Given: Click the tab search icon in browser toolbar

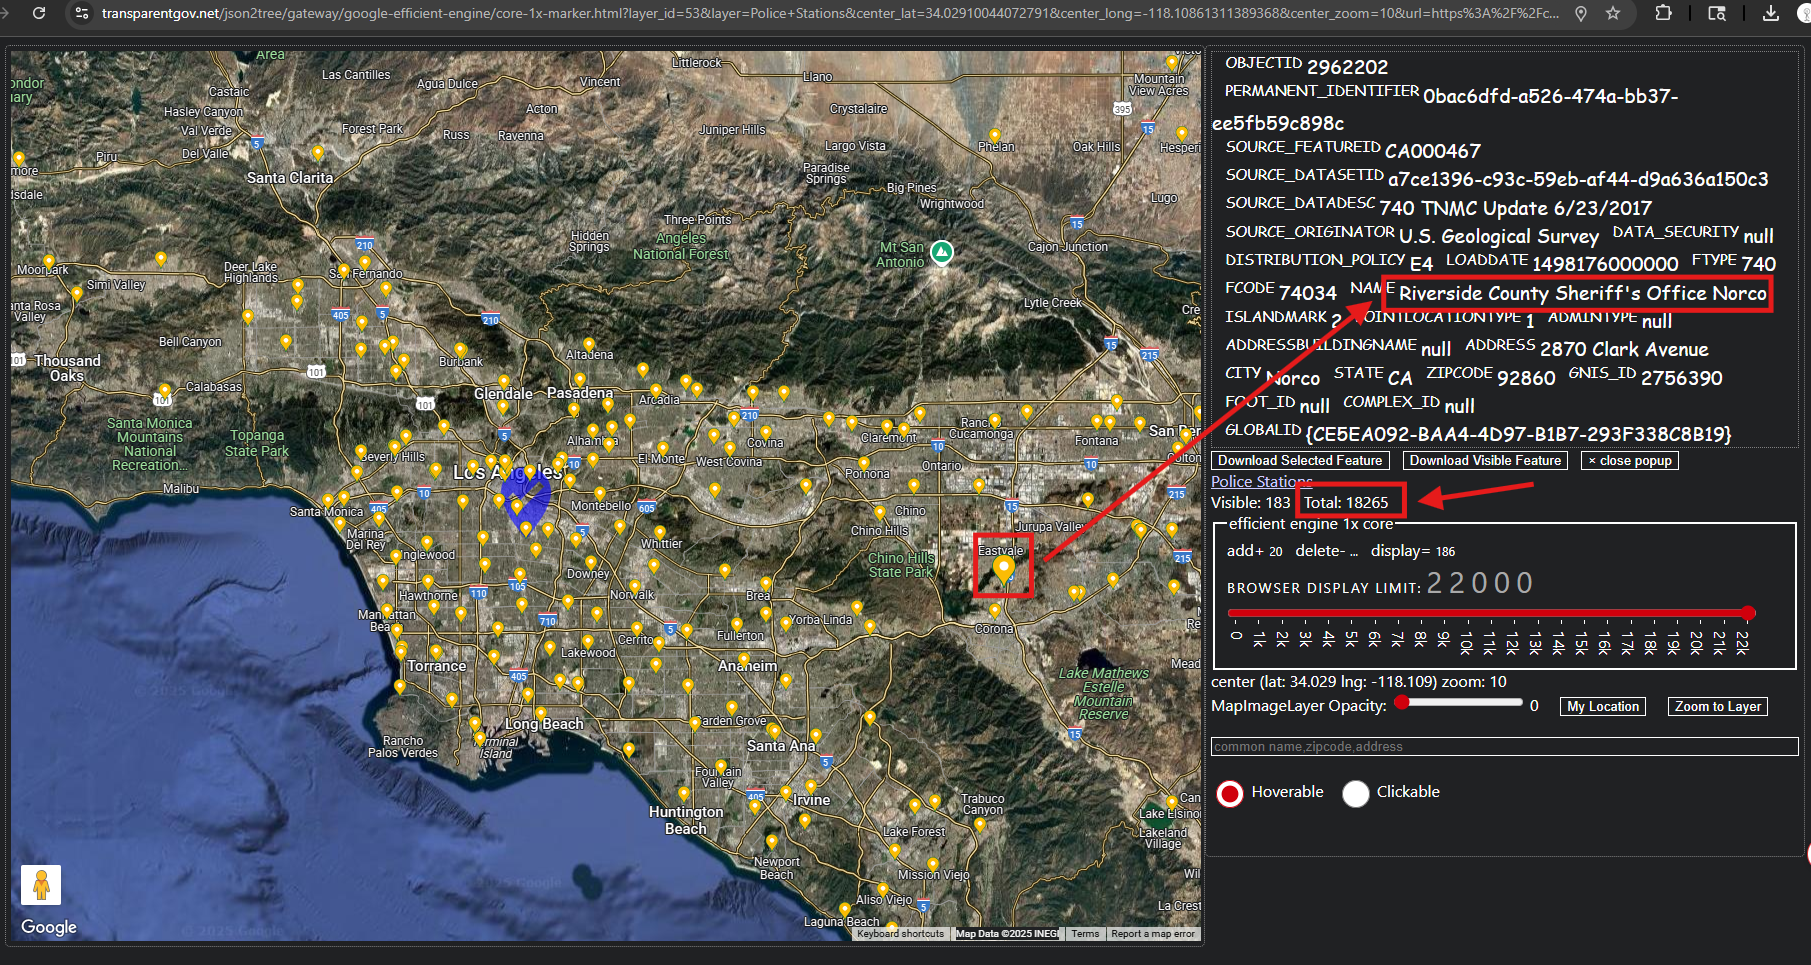Looking at the screenshot, I should pos(1717,13).
